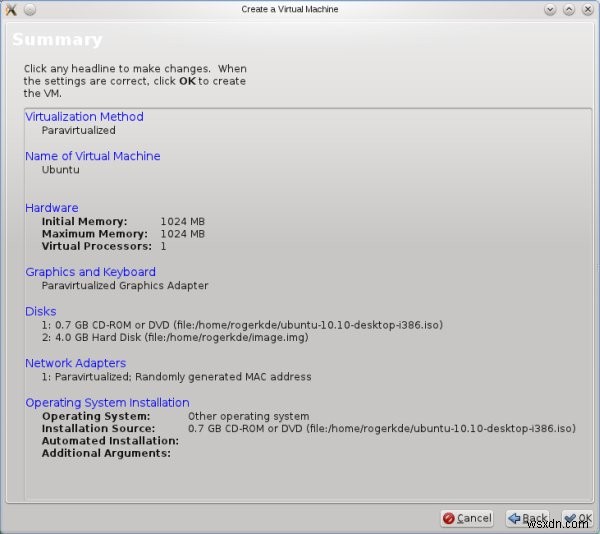Click the disk 1 CD-ROM or DVD entry

pos(242,325)
